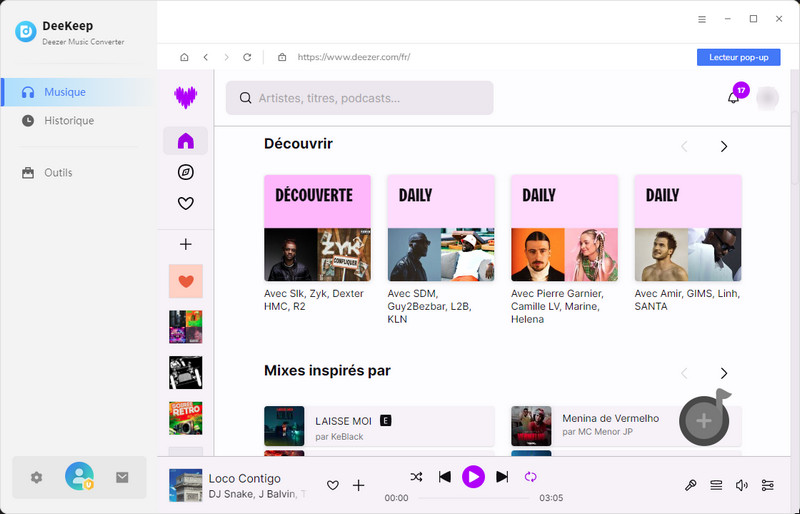Click the browser home icon
The width and height of the screenshot is (800, 514).
(184, 57)
